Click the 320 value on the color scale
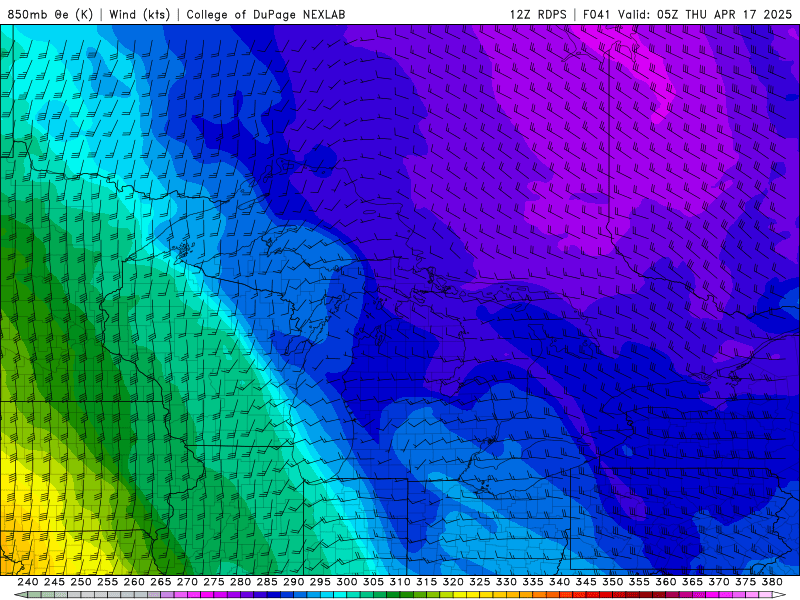The width and height of the screenshot is (800, 600). tap(453, 582)
